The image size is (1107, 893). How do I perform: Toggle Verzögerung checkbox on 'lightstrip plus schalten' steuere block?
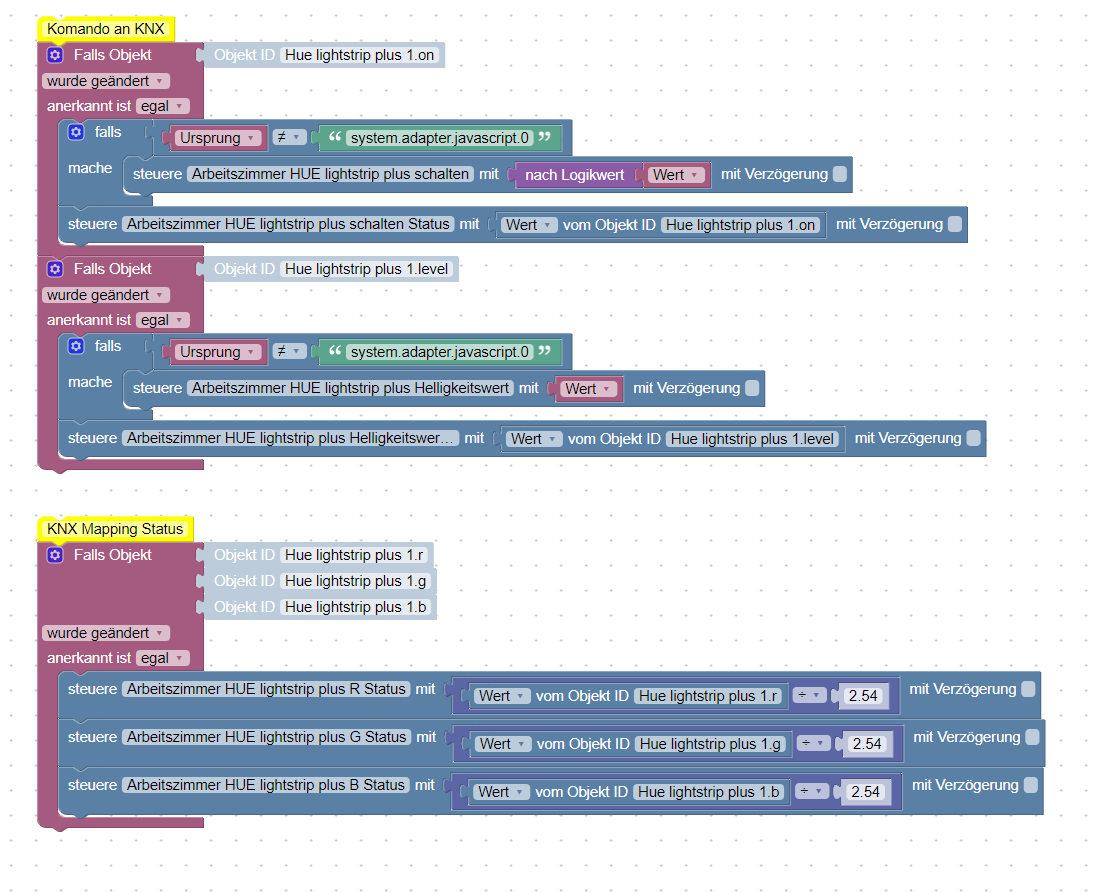click(839, 174)
